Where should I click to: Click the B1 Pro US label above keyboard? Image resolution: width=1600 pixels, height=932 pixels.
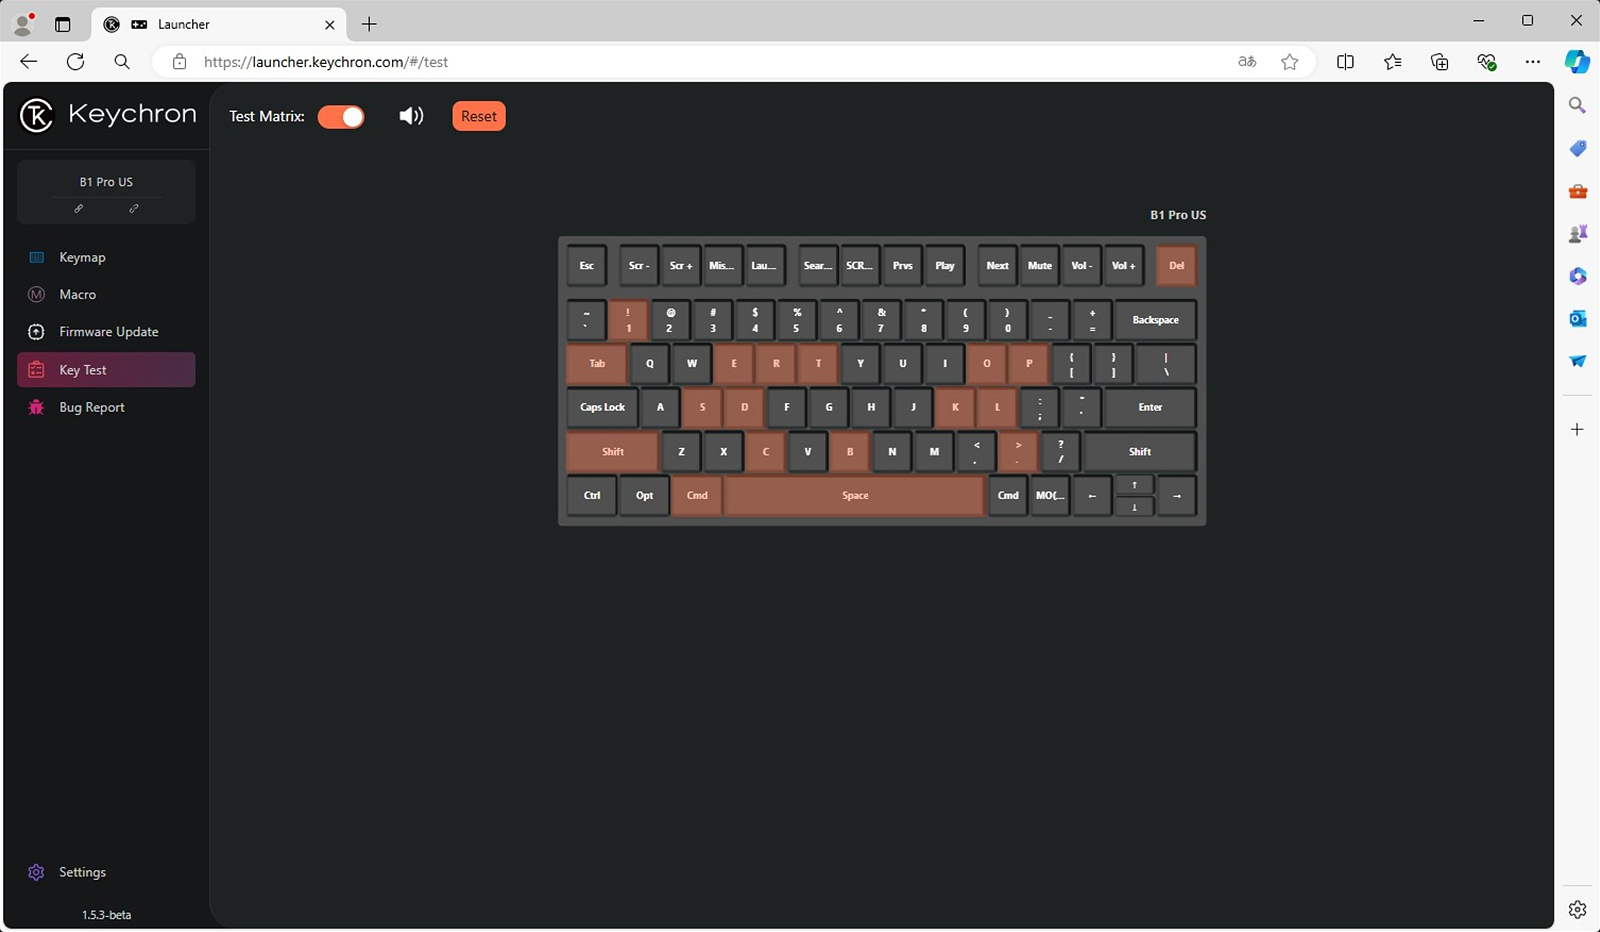click(1178, 215)
